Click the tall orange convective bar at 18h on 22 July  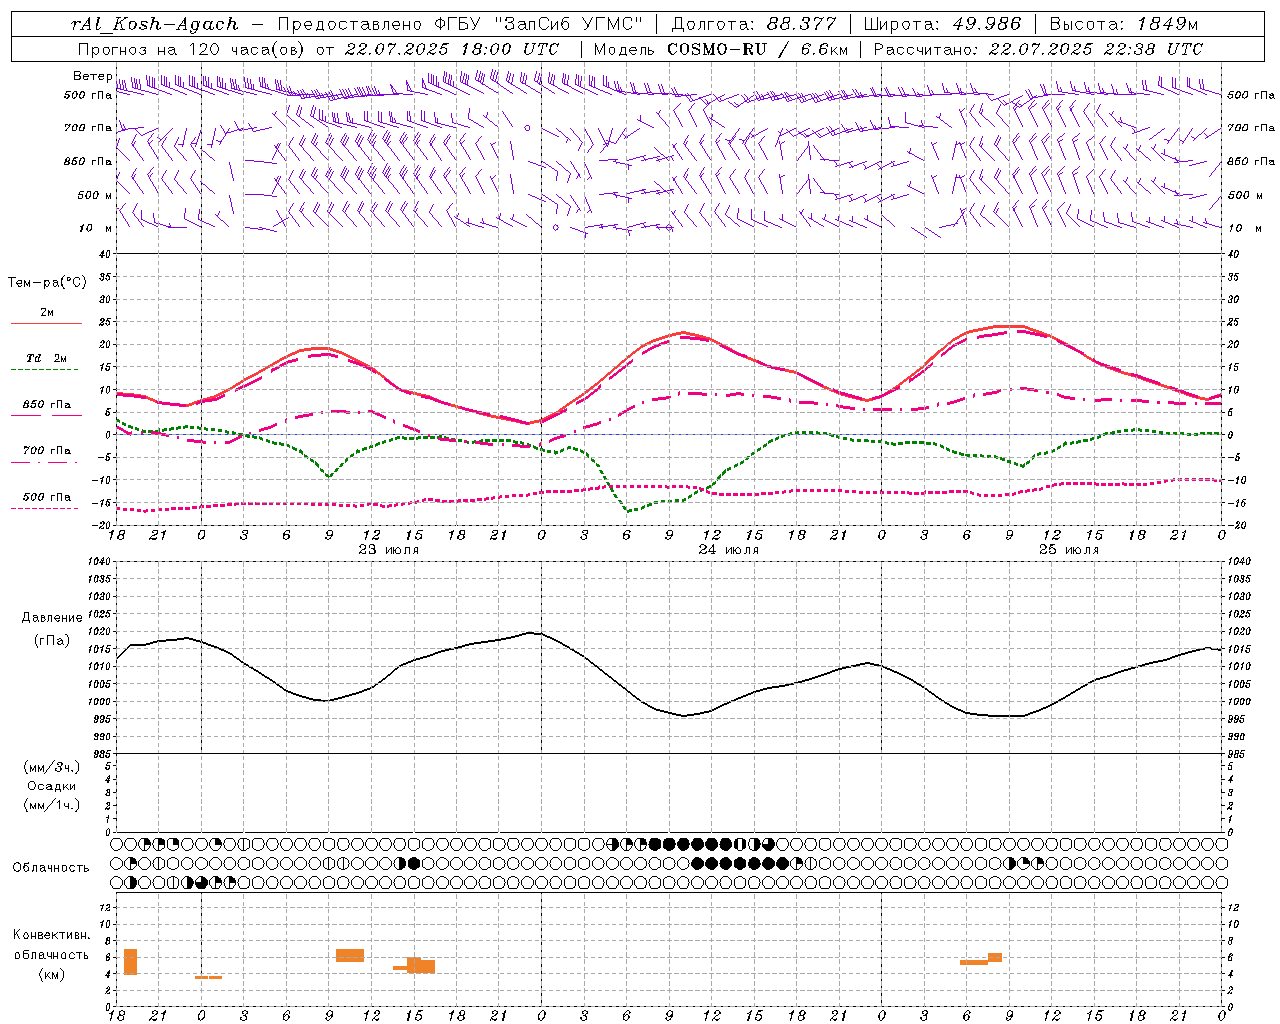click(x=130, y=962)
